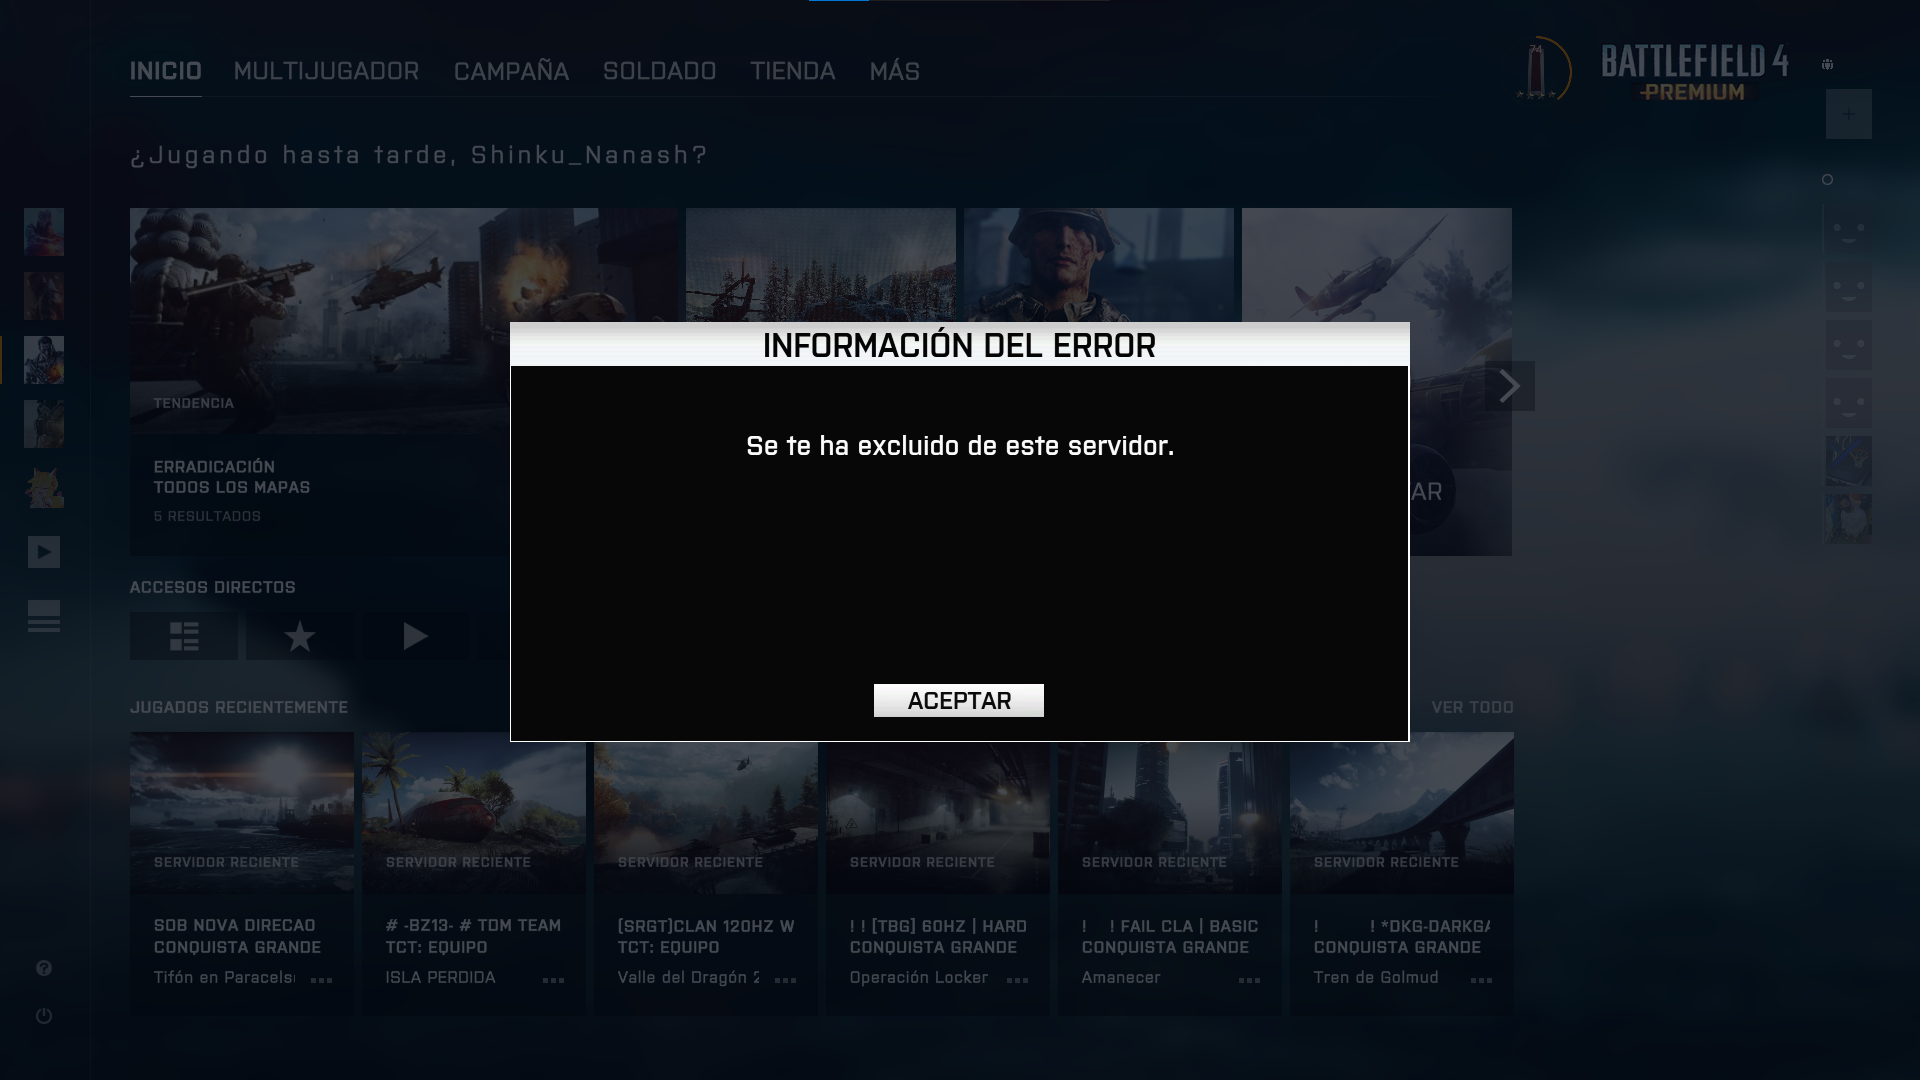Select the second game tile in left sidebar
Screen dimensions: 1920x1080
click(x=44, y=296)
